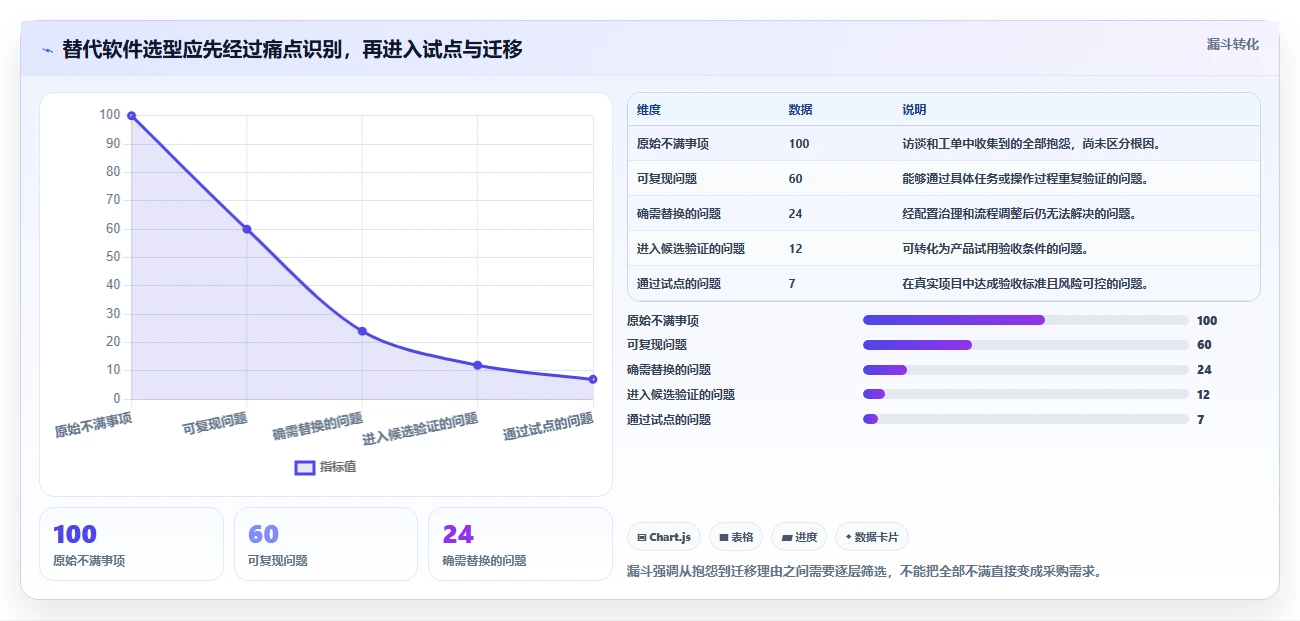Click the 原始不满事项 progress list label
The width and height of the screenshot is (1300, 621).
pyautogui.click(x=663, y=321)
